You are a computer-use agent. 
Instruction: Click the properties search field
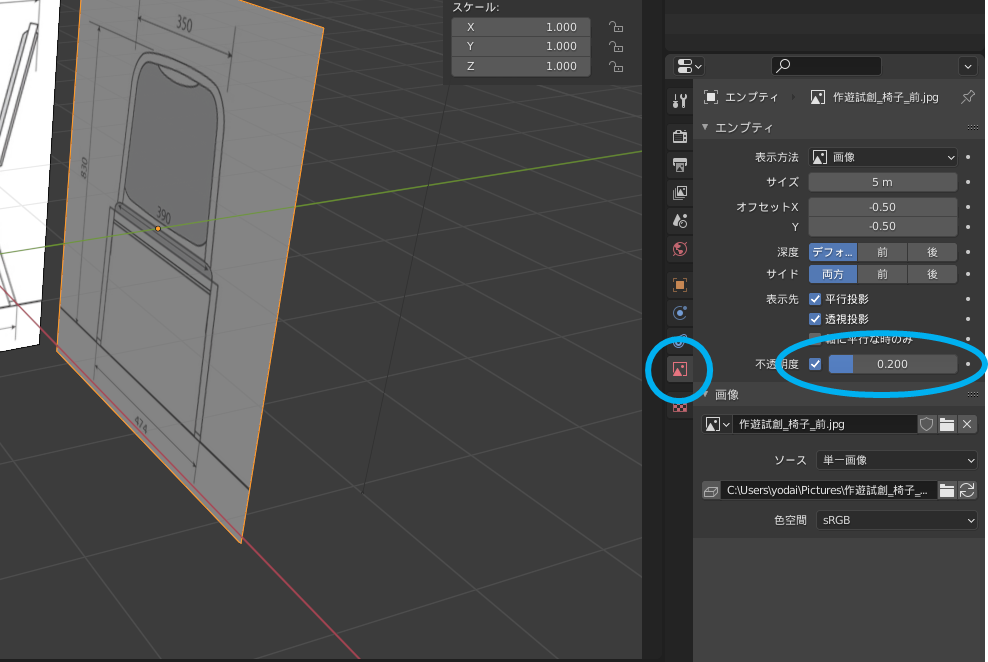pos(826,66)
